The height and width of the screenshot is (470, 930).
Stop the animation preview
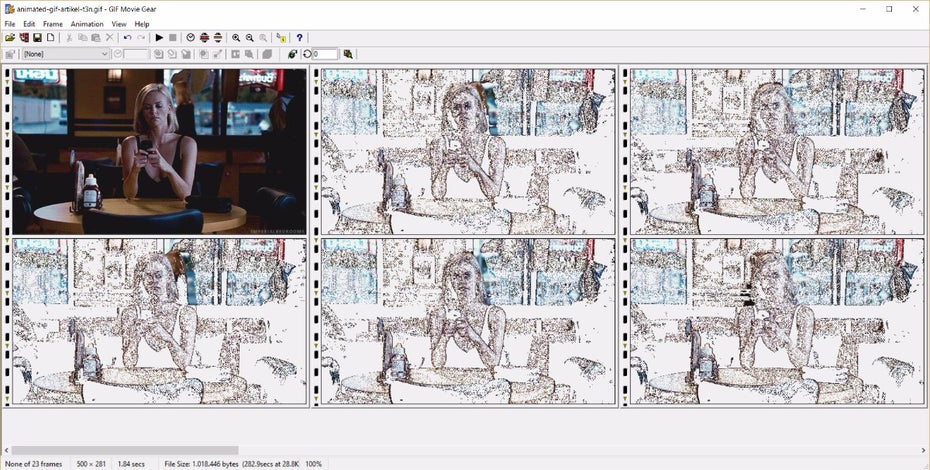point(173,37)
